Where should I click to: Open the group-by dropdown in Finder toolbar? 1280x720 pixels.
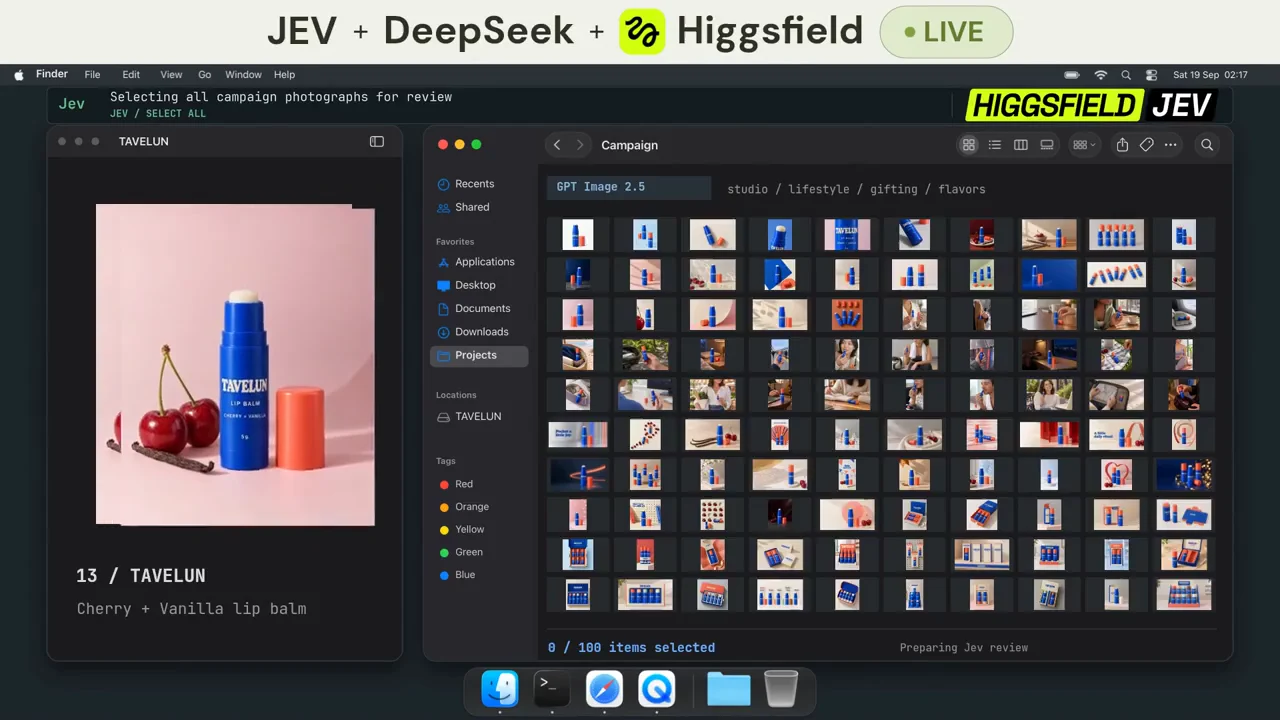(x=1084, y=145)
